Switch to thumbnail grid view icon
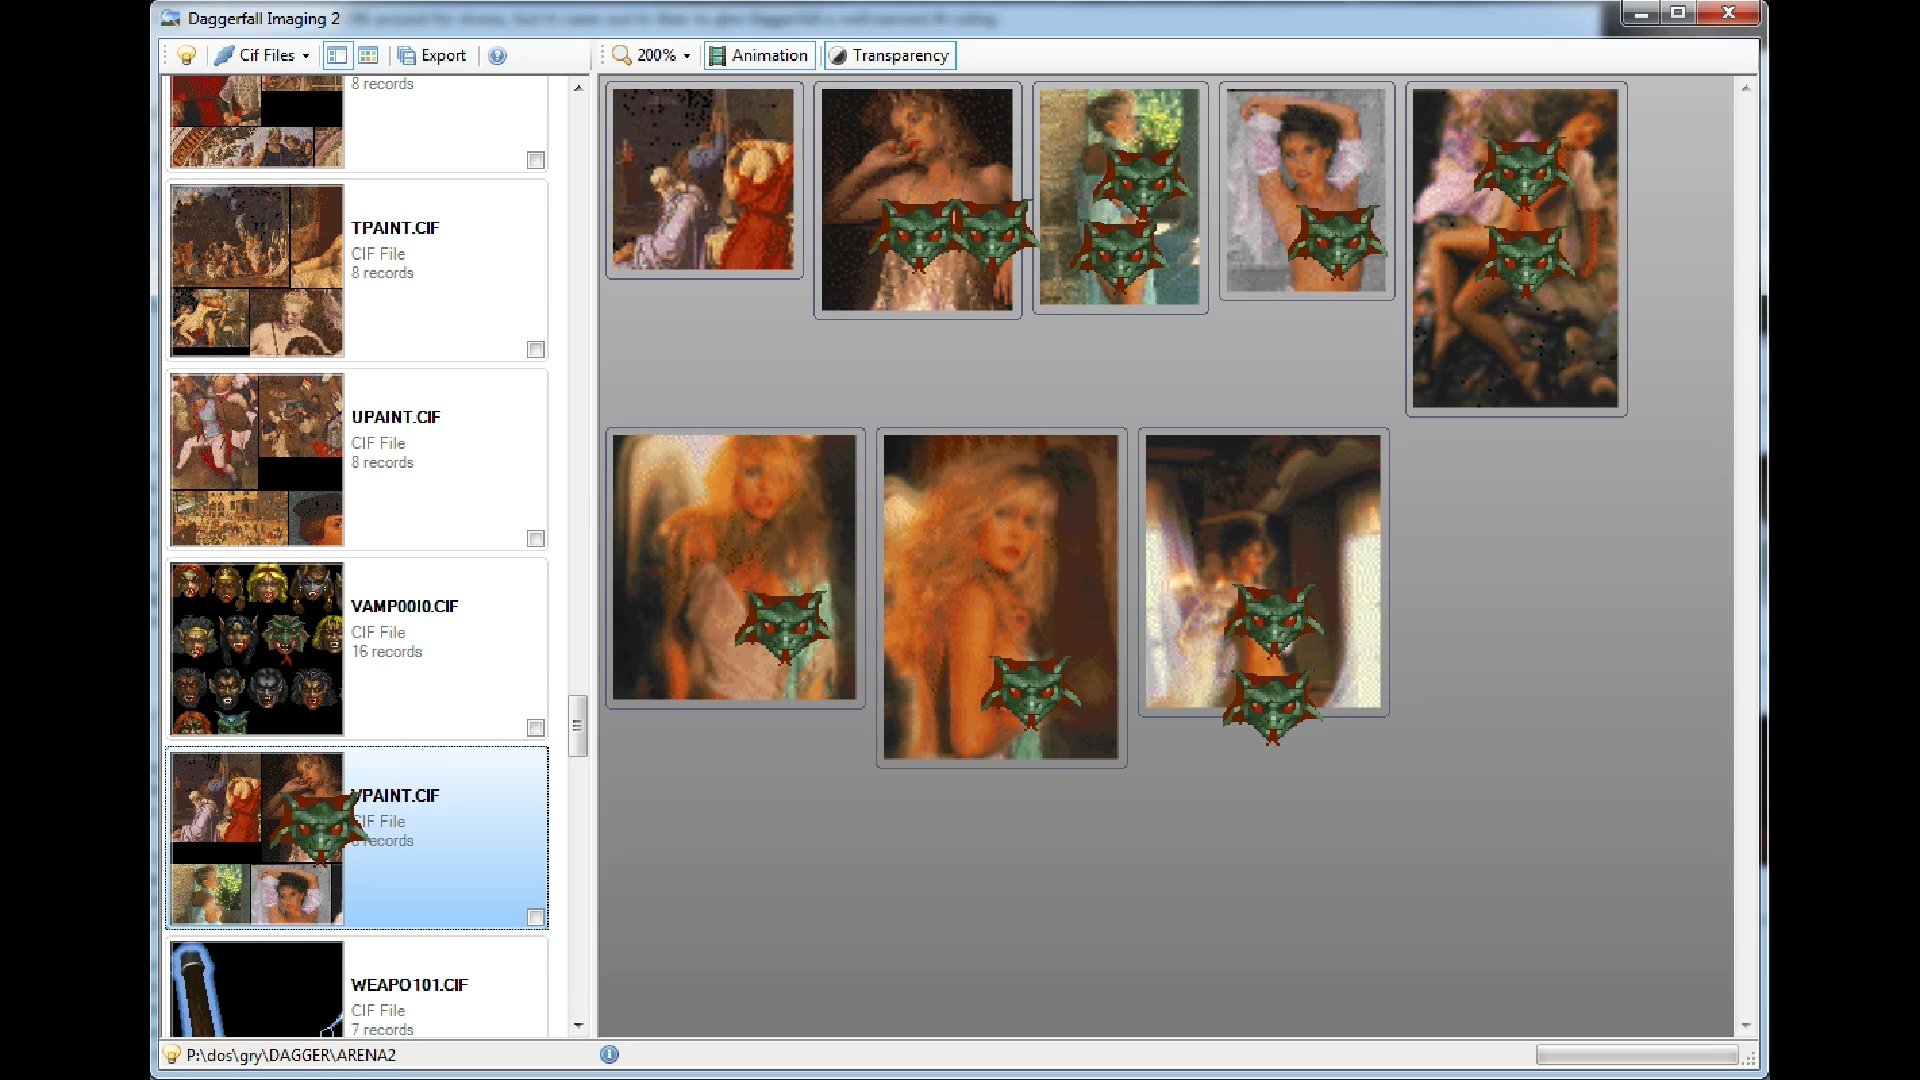The width and height of the screenshot is (1920, 1080). 368,56
